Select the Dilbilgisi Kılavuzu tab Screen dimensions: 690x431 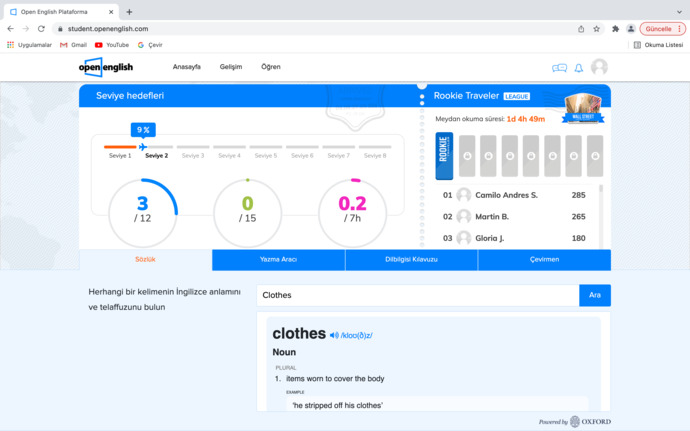tap(411, 260)
